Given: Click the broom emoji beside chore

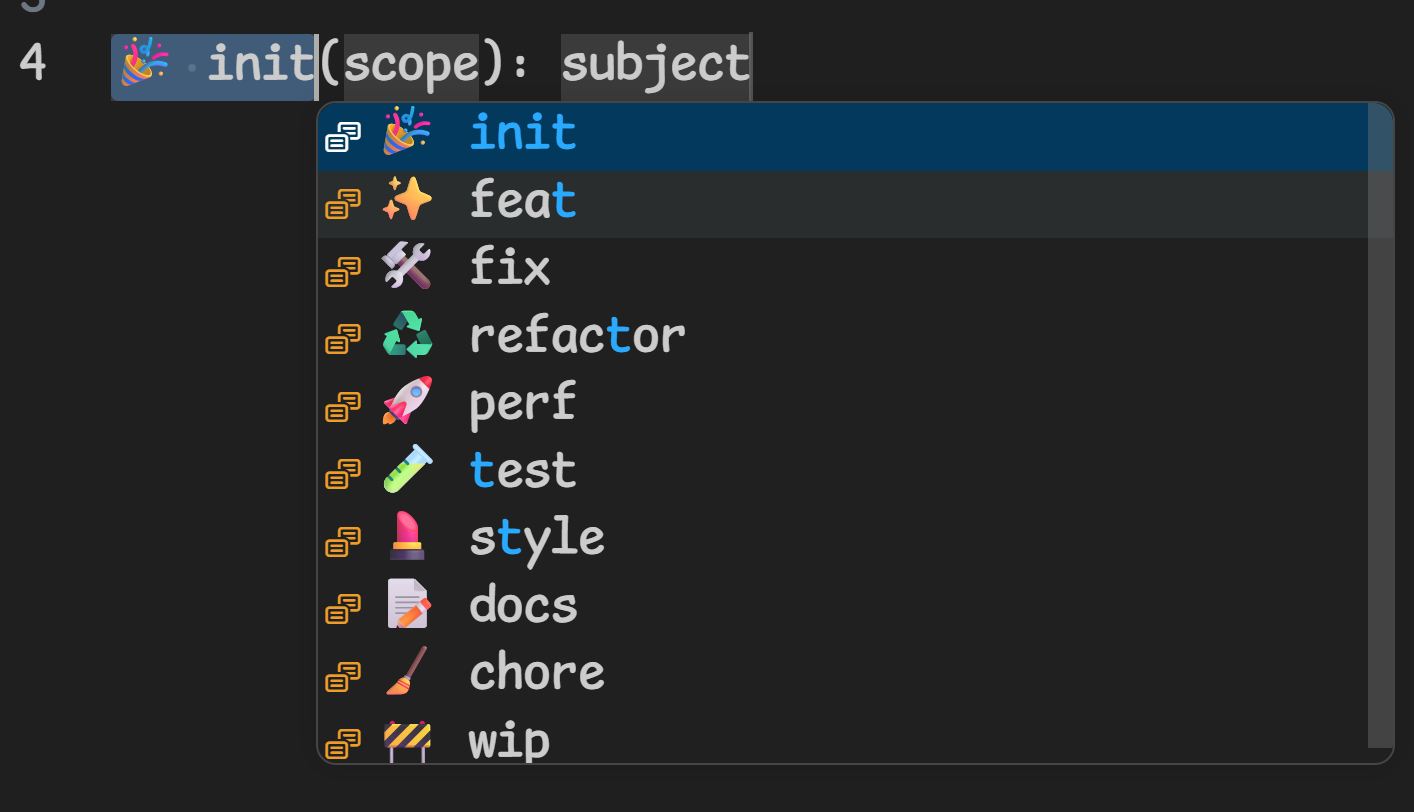Looking at the screenshot, I should point(407,671).
